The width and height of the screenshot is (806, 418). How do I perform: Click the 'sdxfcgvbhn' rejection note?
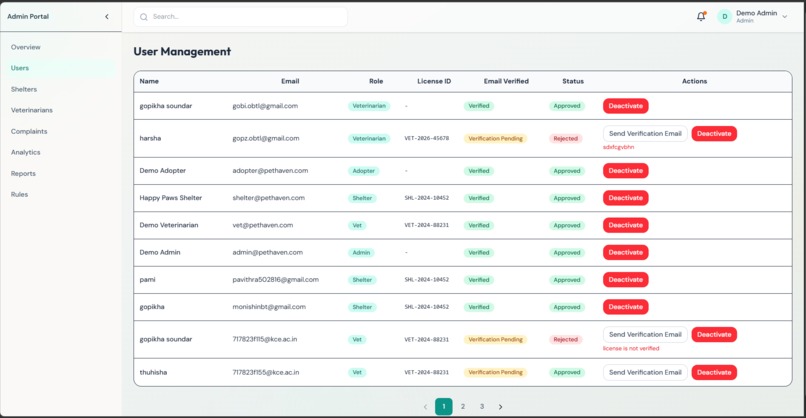point(618,147)
